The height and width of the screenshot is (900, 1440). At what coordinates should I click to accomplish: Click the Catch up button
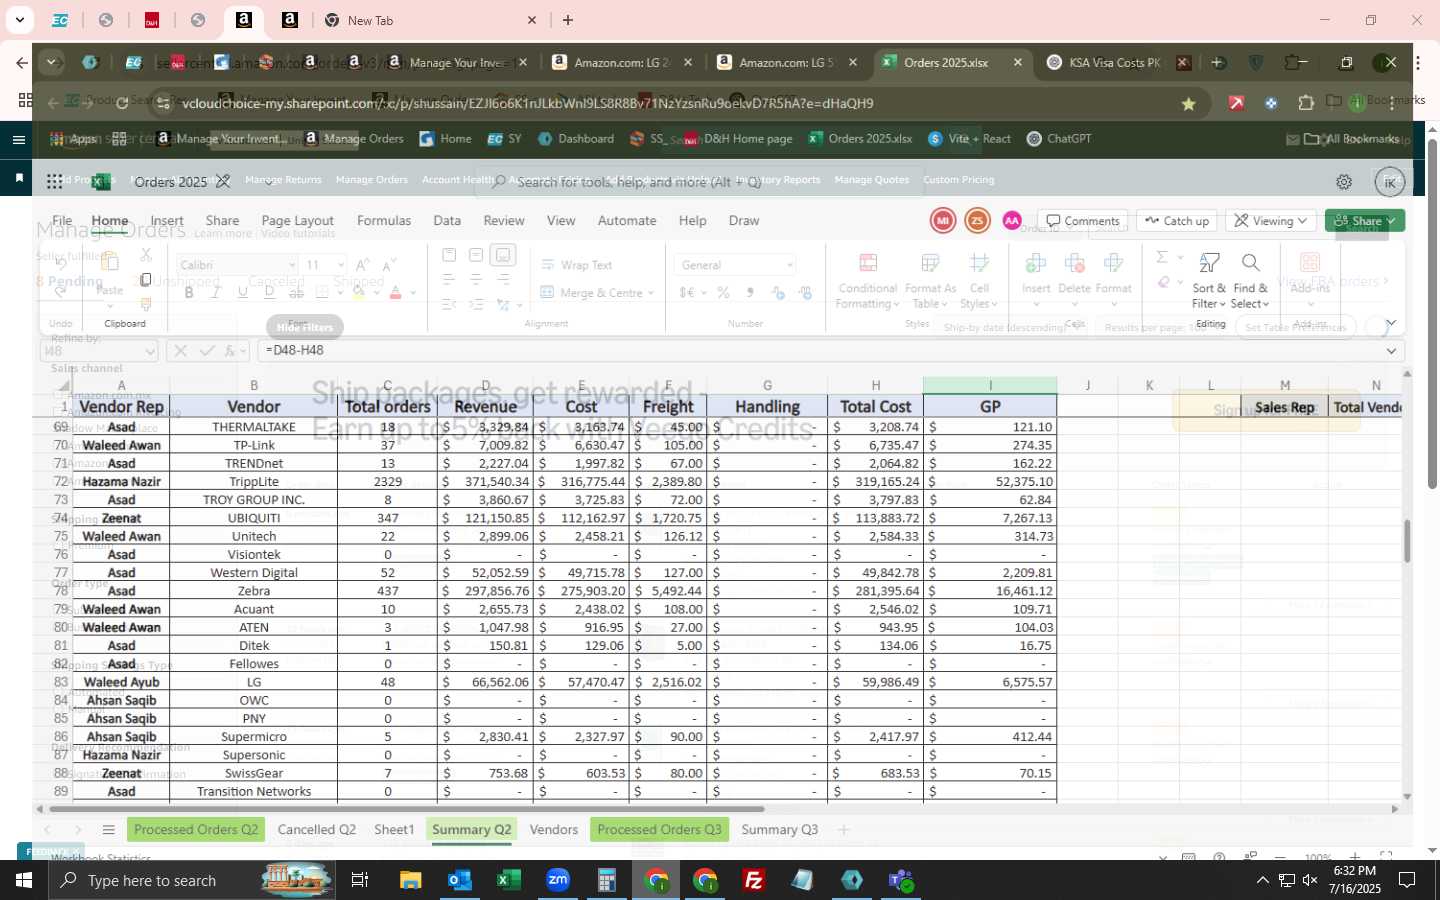[x=1177, y=221]
